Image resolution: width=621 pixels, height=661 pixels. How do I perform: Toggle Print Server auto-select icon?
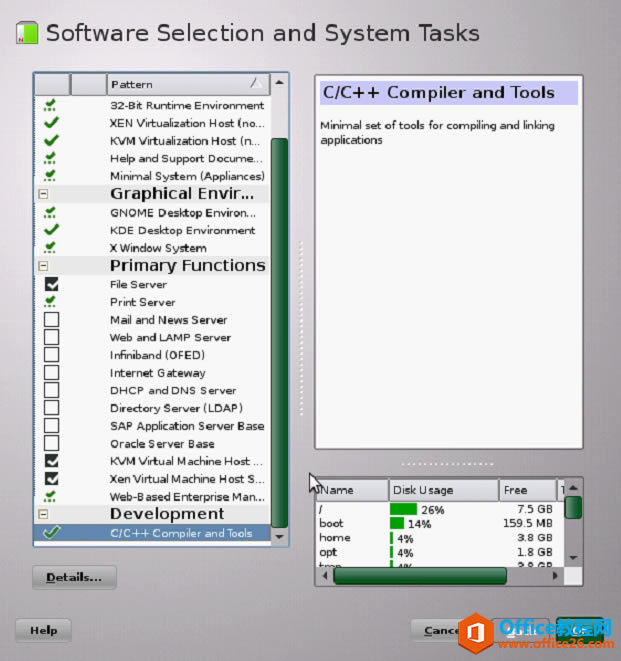point(50,302)
